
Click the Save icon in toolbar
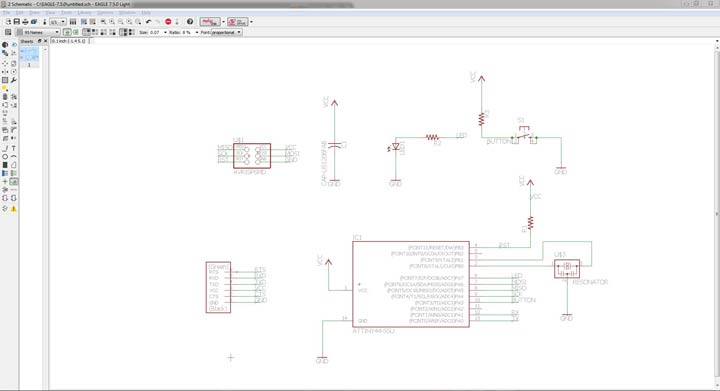(x=17, y=22)
